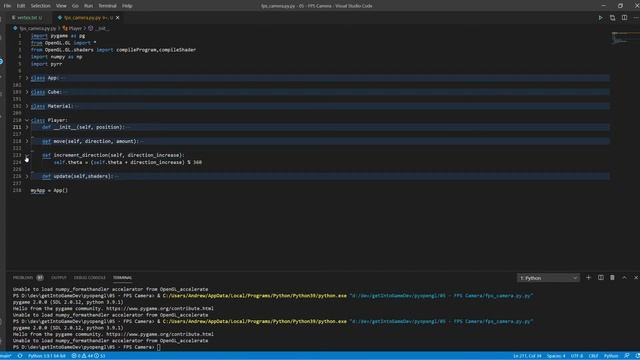
Task: Open the pygame.org contribute link in the fourth terminal line
Action: 160,309
